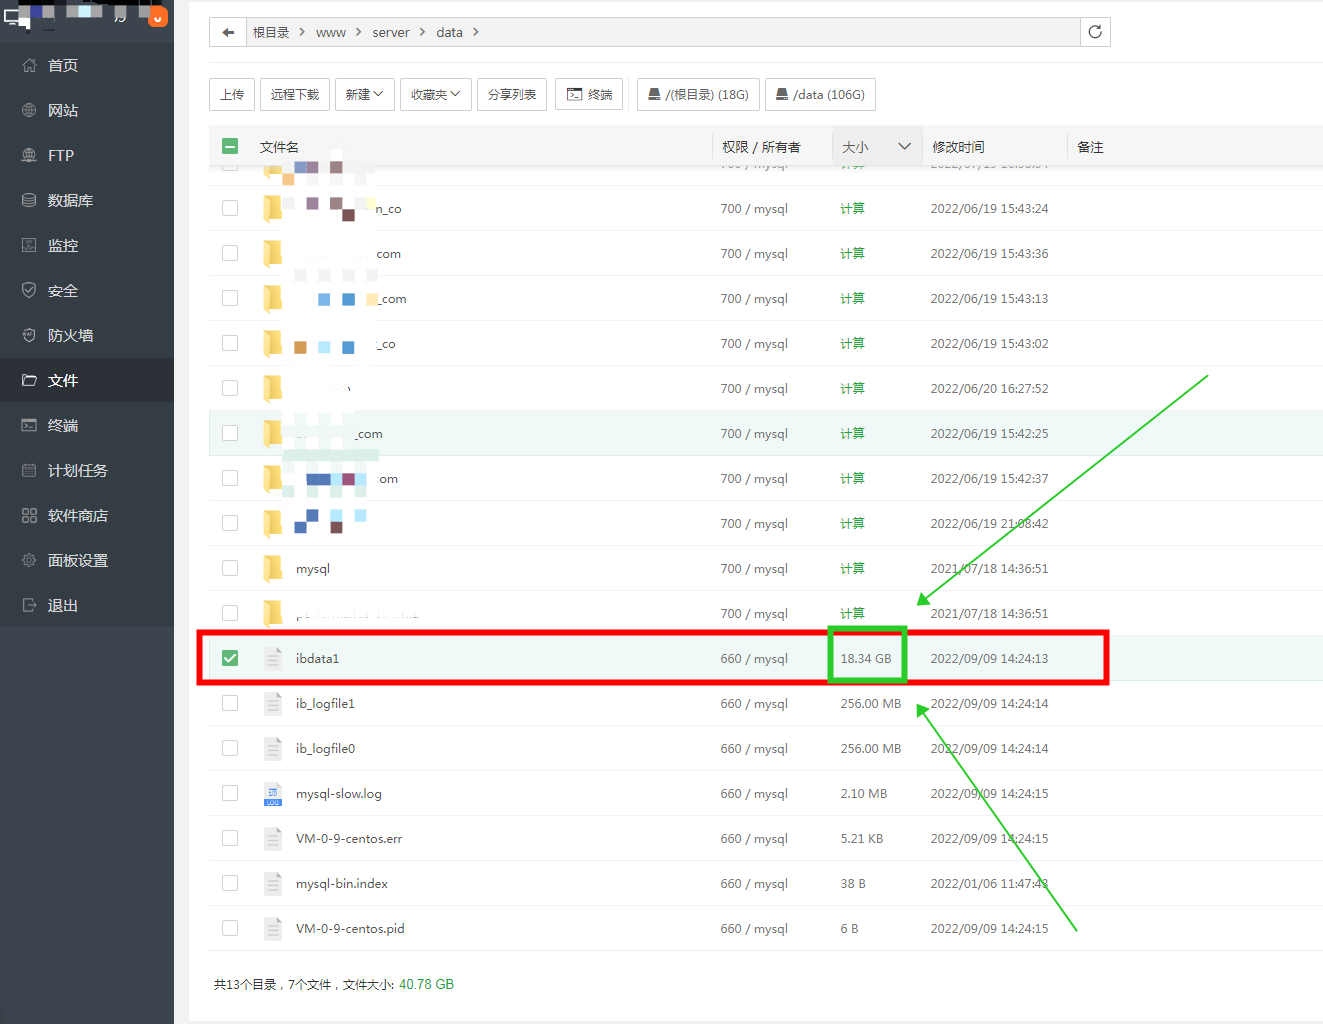This screenshot has height=1024, width=1323.
Task: Click the back arrow in the path bar
Action: pos(228,32)
